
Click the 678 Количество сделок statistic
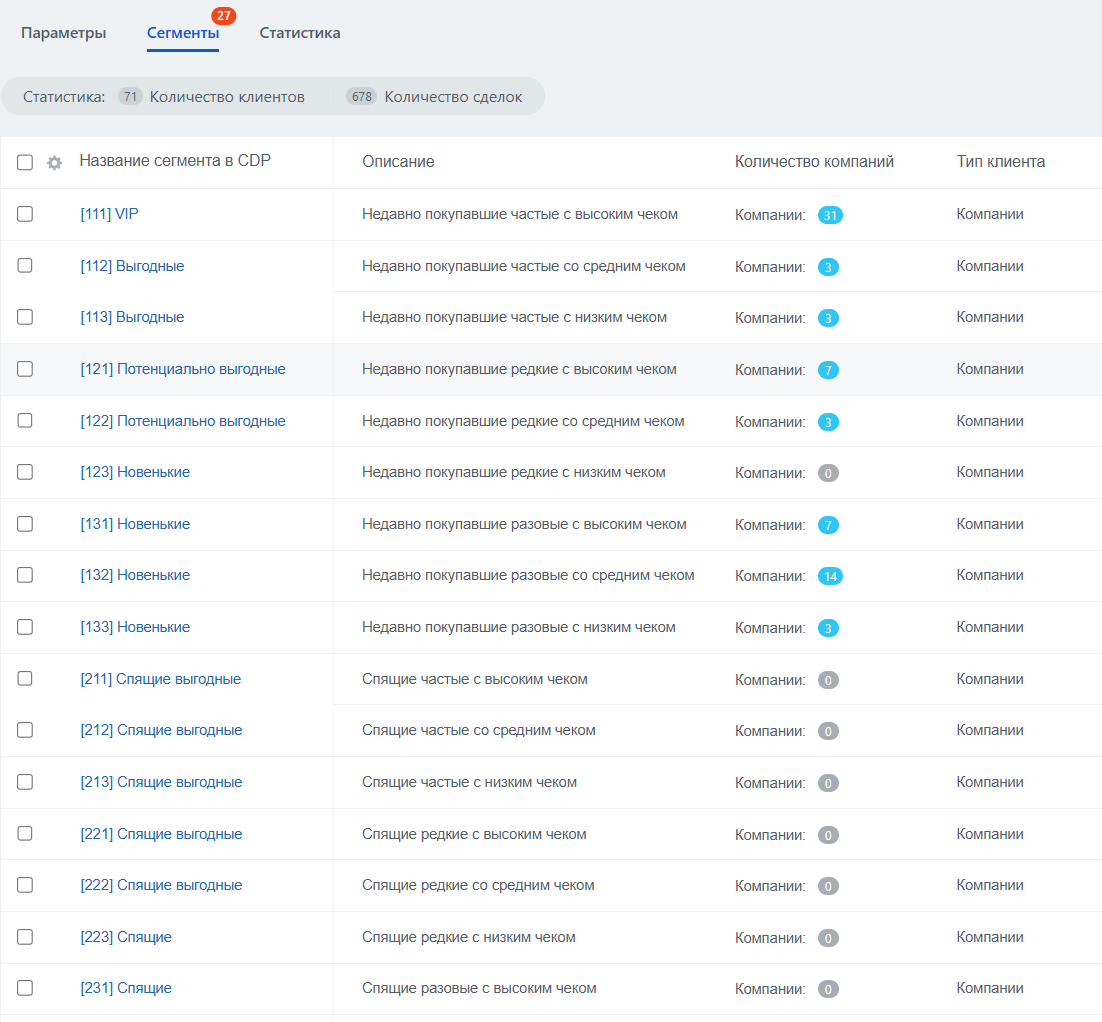[434, 96]
